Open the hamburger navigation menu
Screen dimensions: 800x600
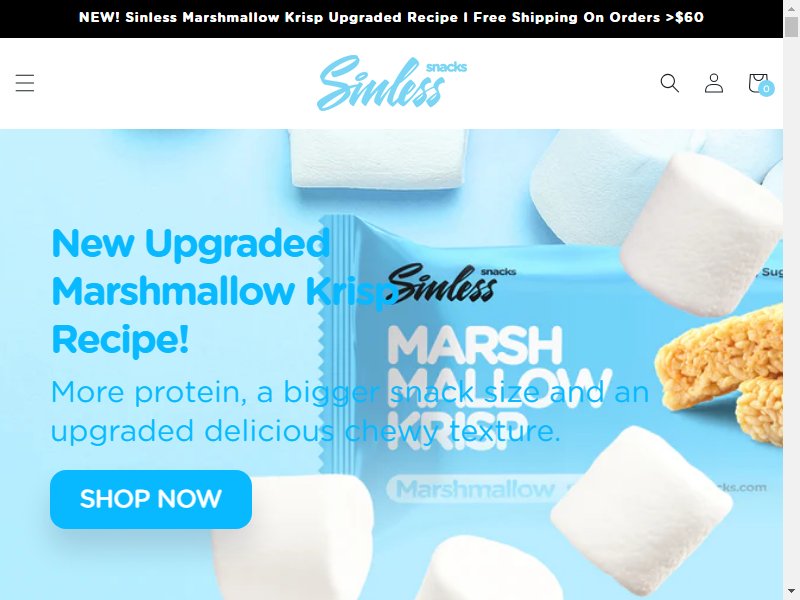tap(24, 83)
